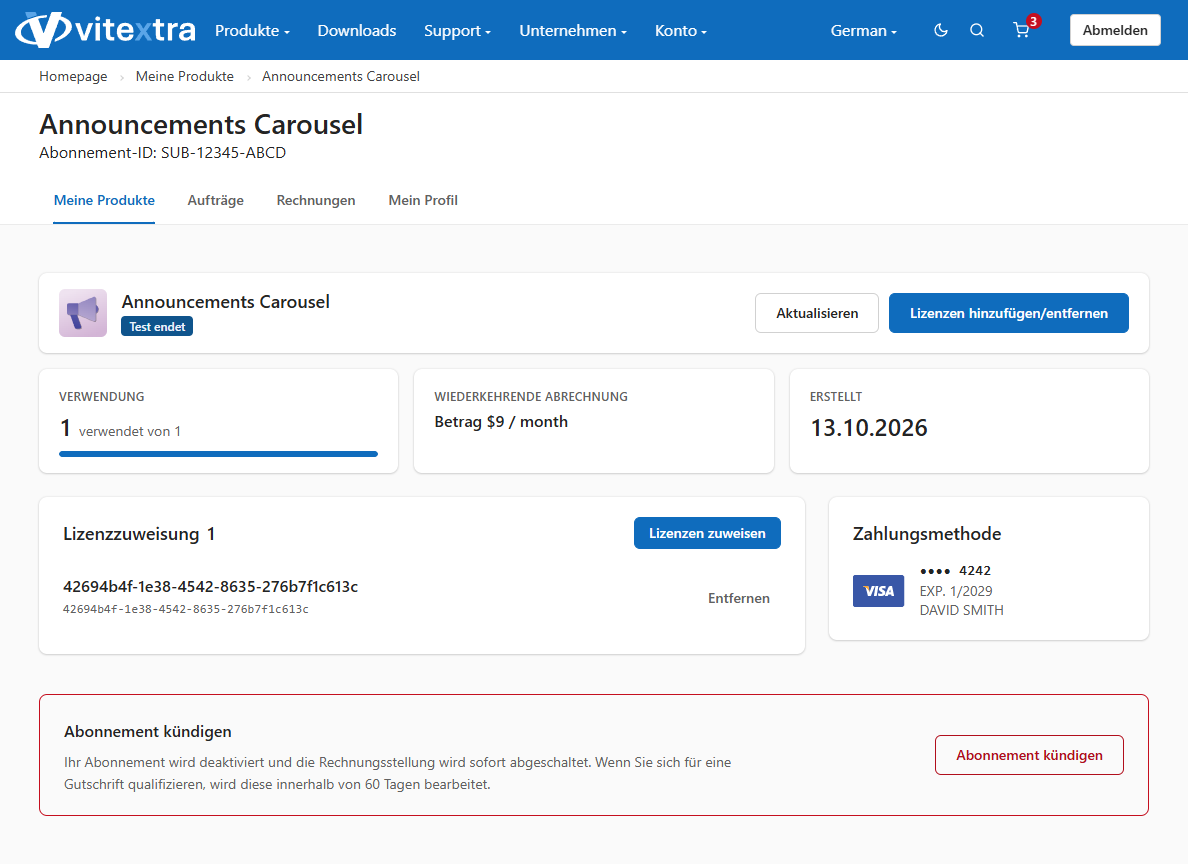Go to Meine Produkte breadcrumb link
The image size is (1188, 864).
point(185,77)
